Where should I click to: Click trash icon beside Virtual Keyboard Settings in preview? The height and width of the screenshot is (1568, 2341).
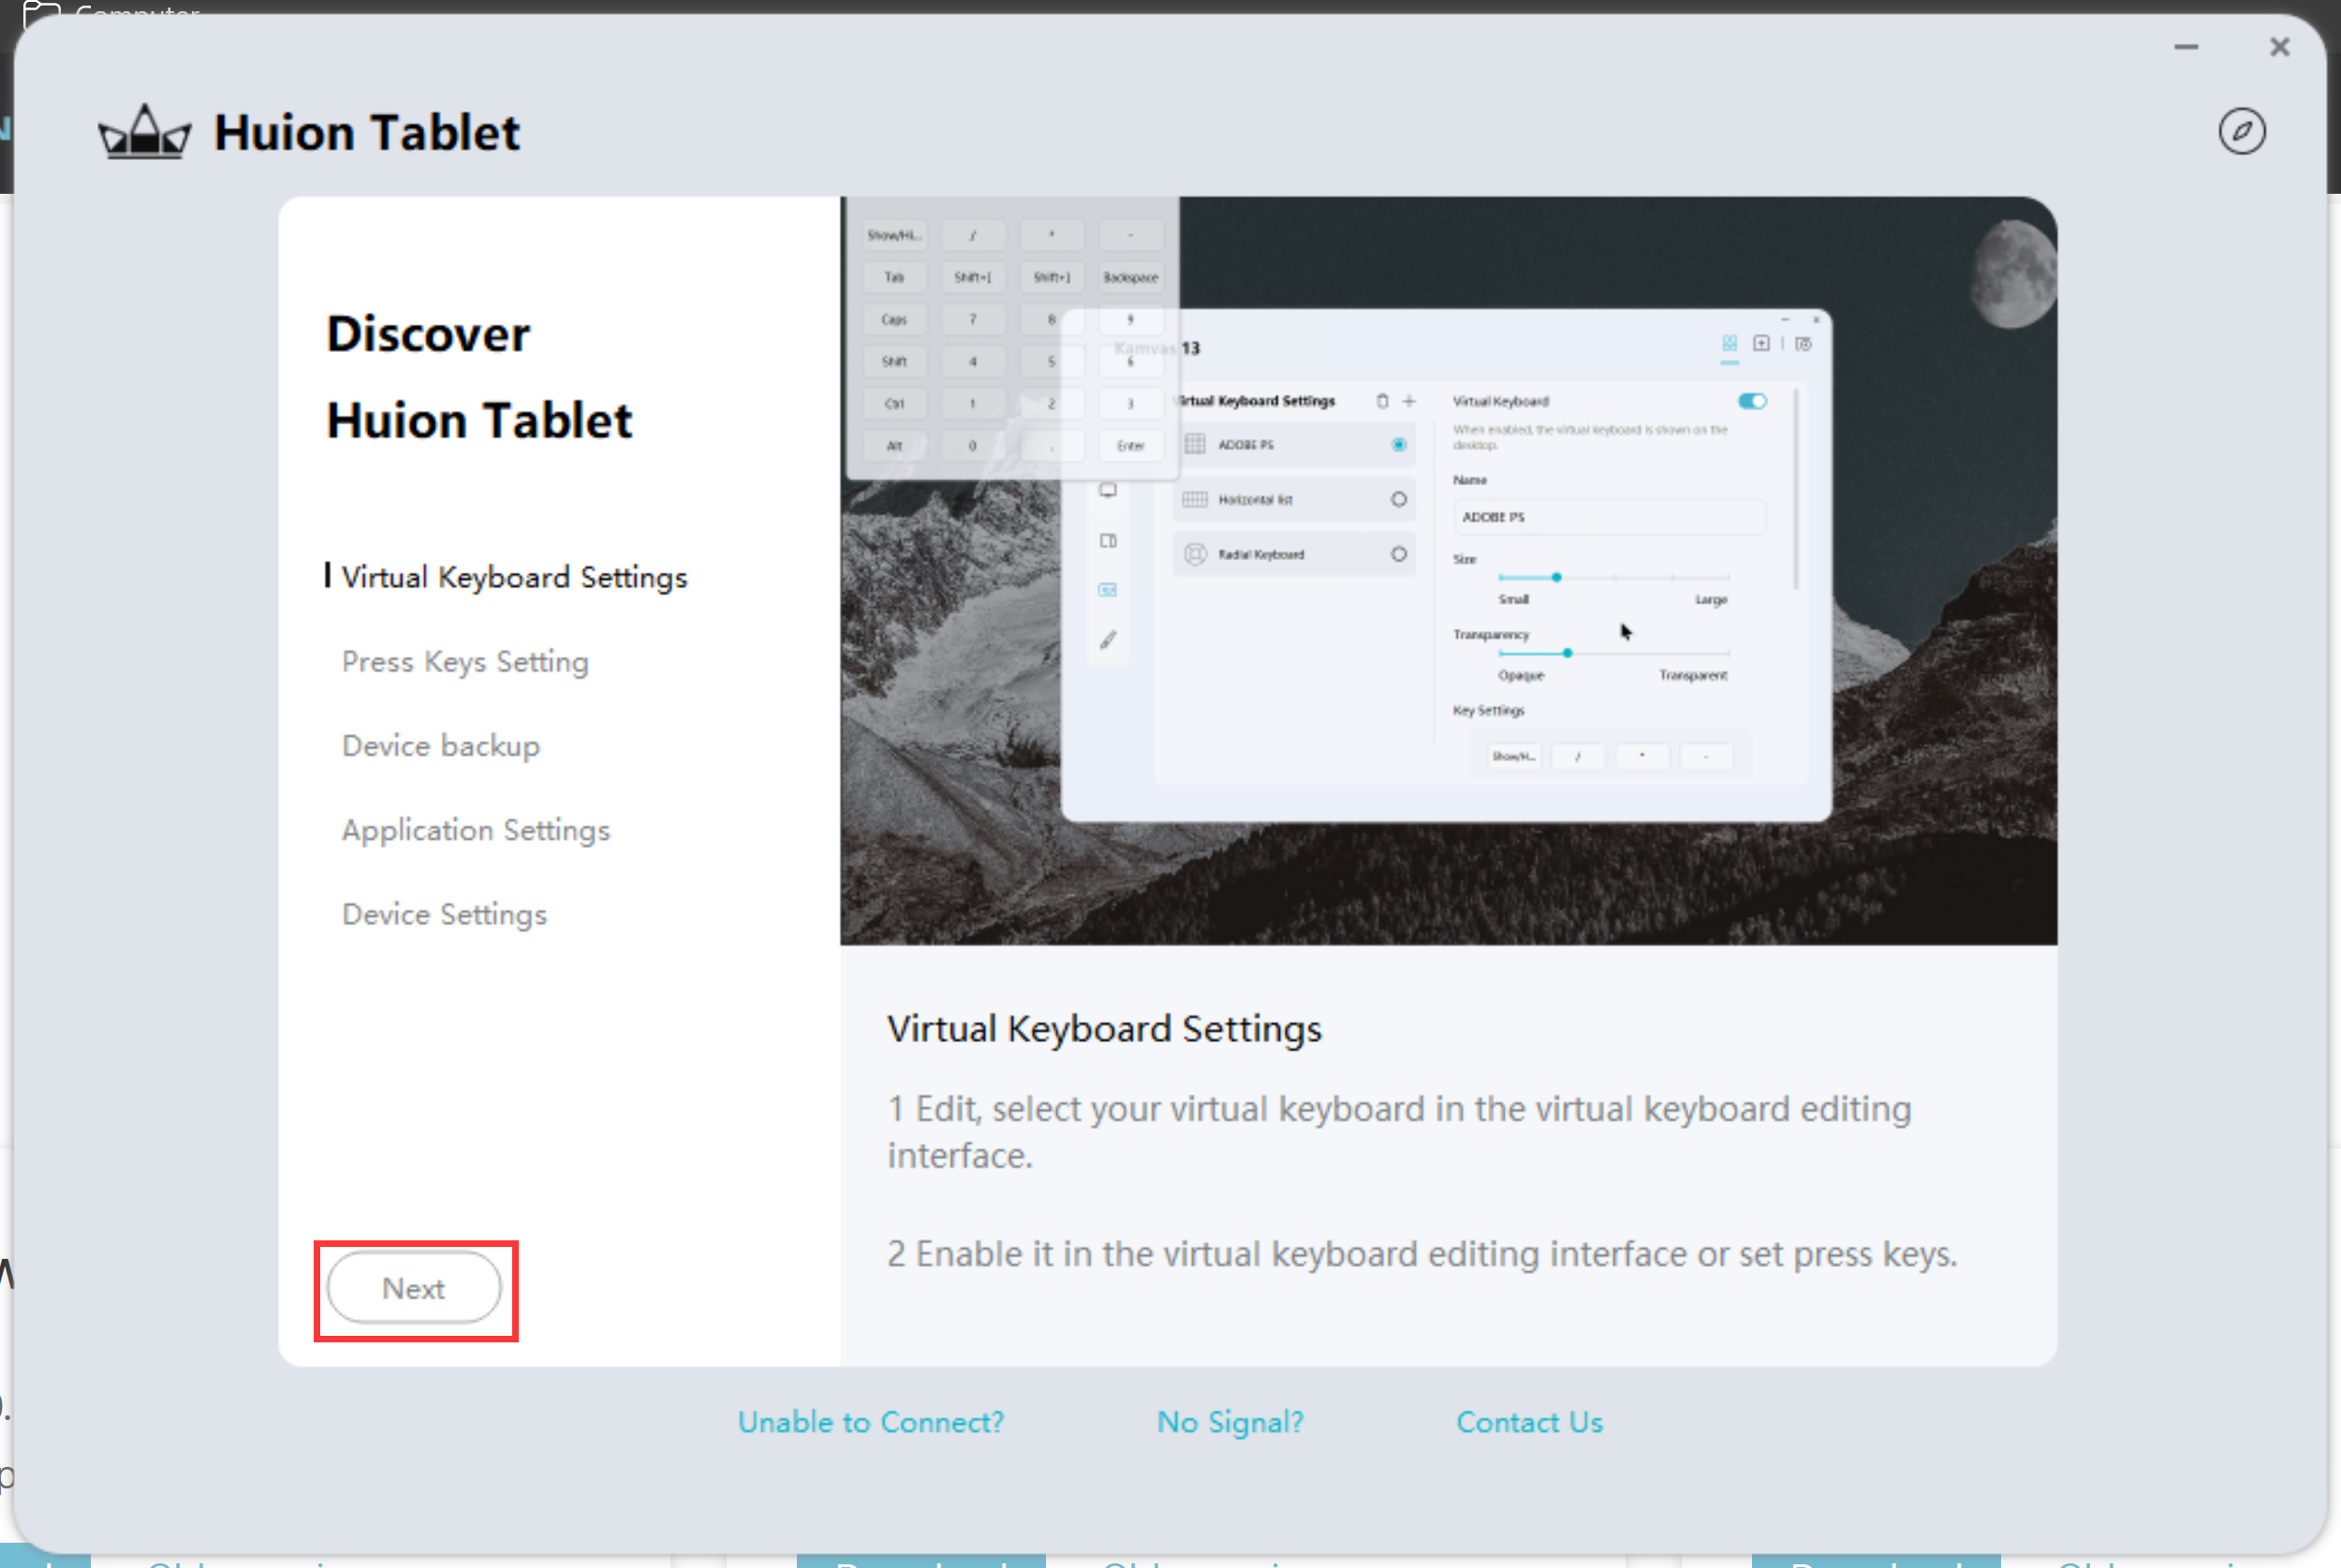pyautogui.click(x=1382, y=401)
